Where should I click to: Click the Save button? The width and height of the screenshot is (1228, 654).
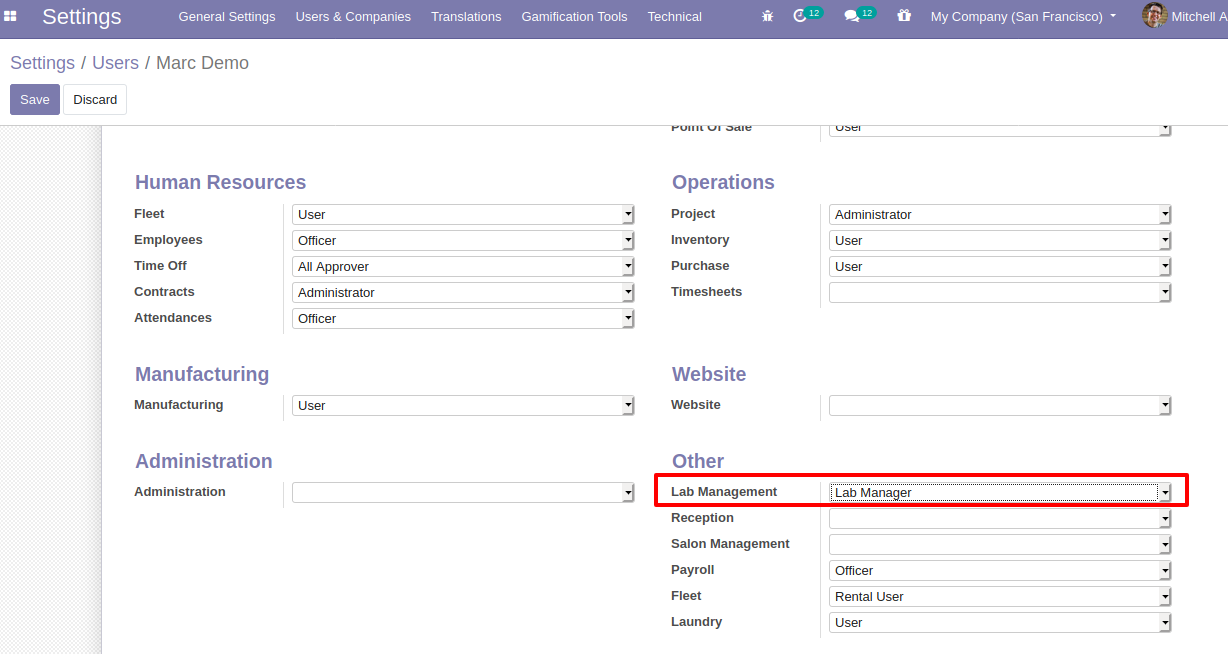(35, 100)
